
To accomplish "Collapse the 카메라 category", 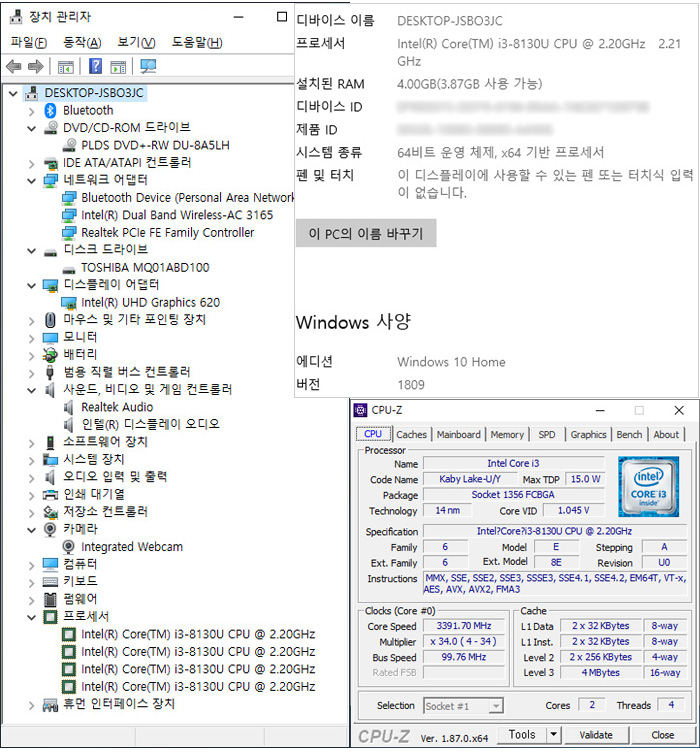I will (32, 530).
